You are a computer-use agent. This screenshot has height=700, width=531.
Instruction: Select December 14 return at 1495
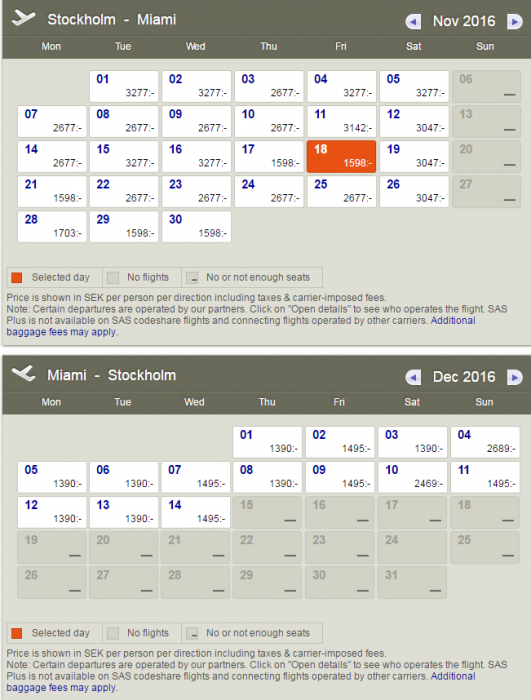tap(196, 512)
